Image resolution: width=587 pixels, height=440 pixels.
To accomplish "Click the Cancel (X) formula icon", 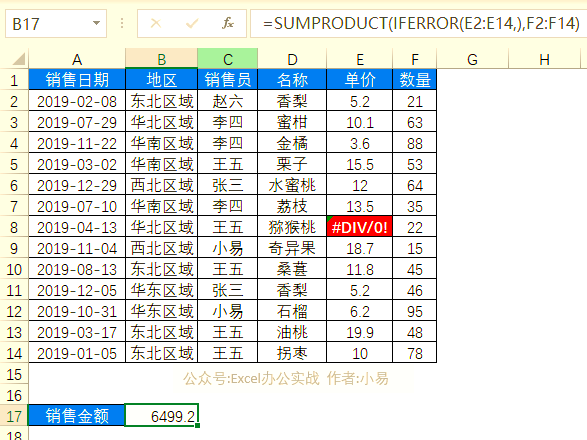I will click(156, 24).
